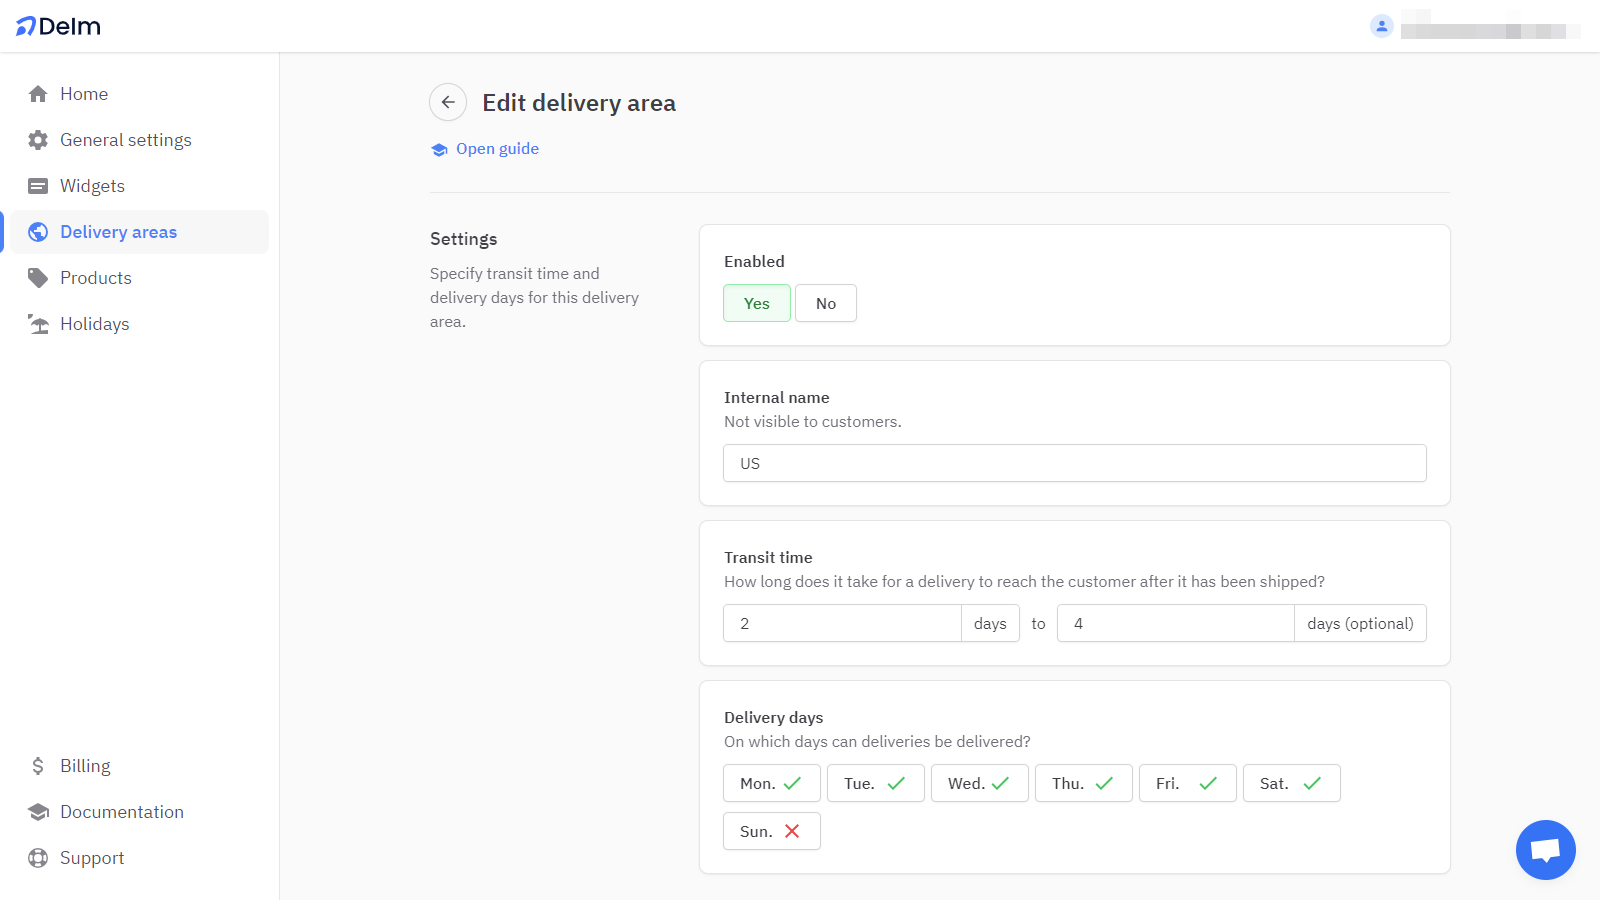Select the Support sidebar entry

(92, 857)
